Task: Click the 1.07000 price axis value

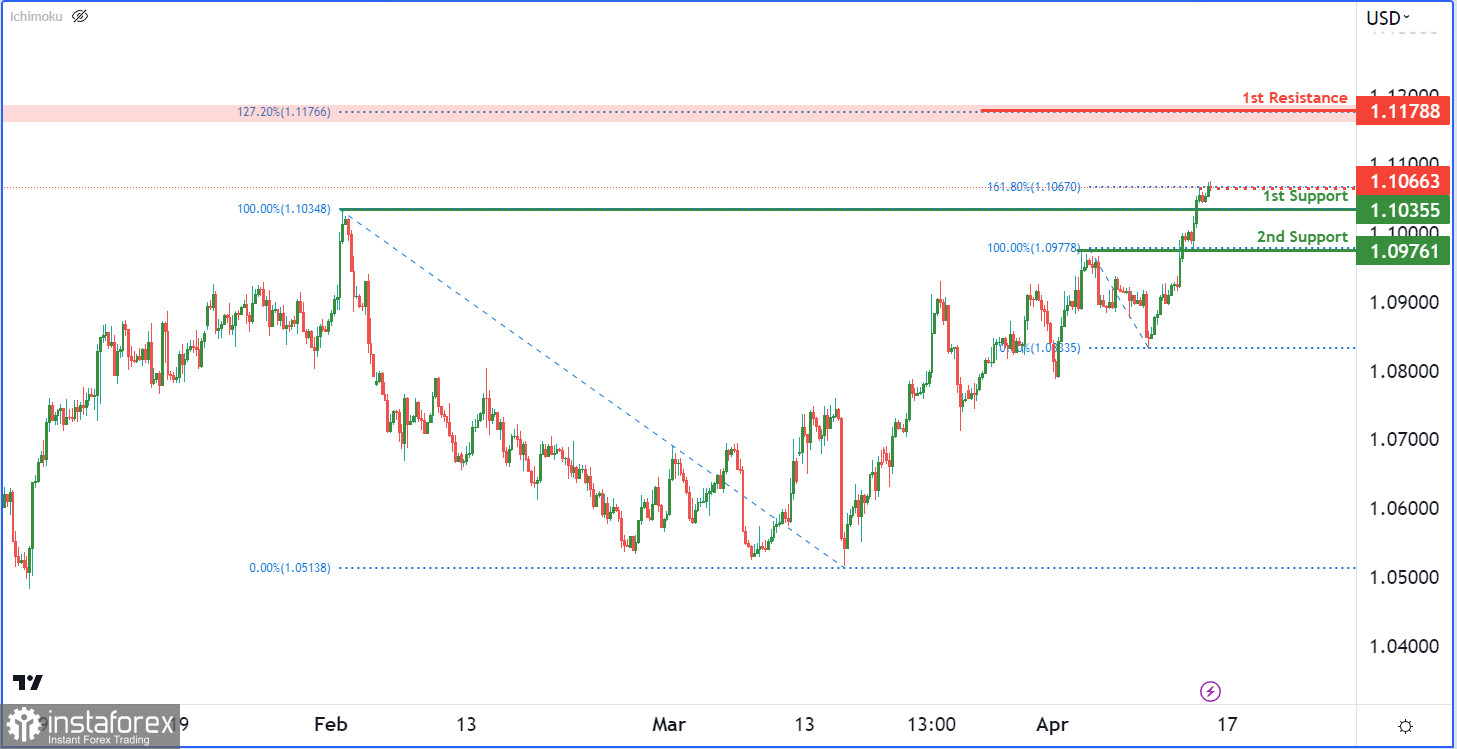Action: (1403, 439)
